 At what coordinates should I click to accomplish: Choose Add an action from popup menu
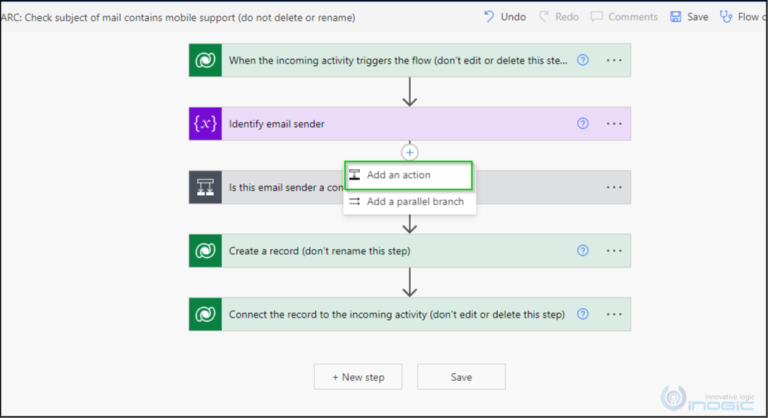[x=408, y=175]
